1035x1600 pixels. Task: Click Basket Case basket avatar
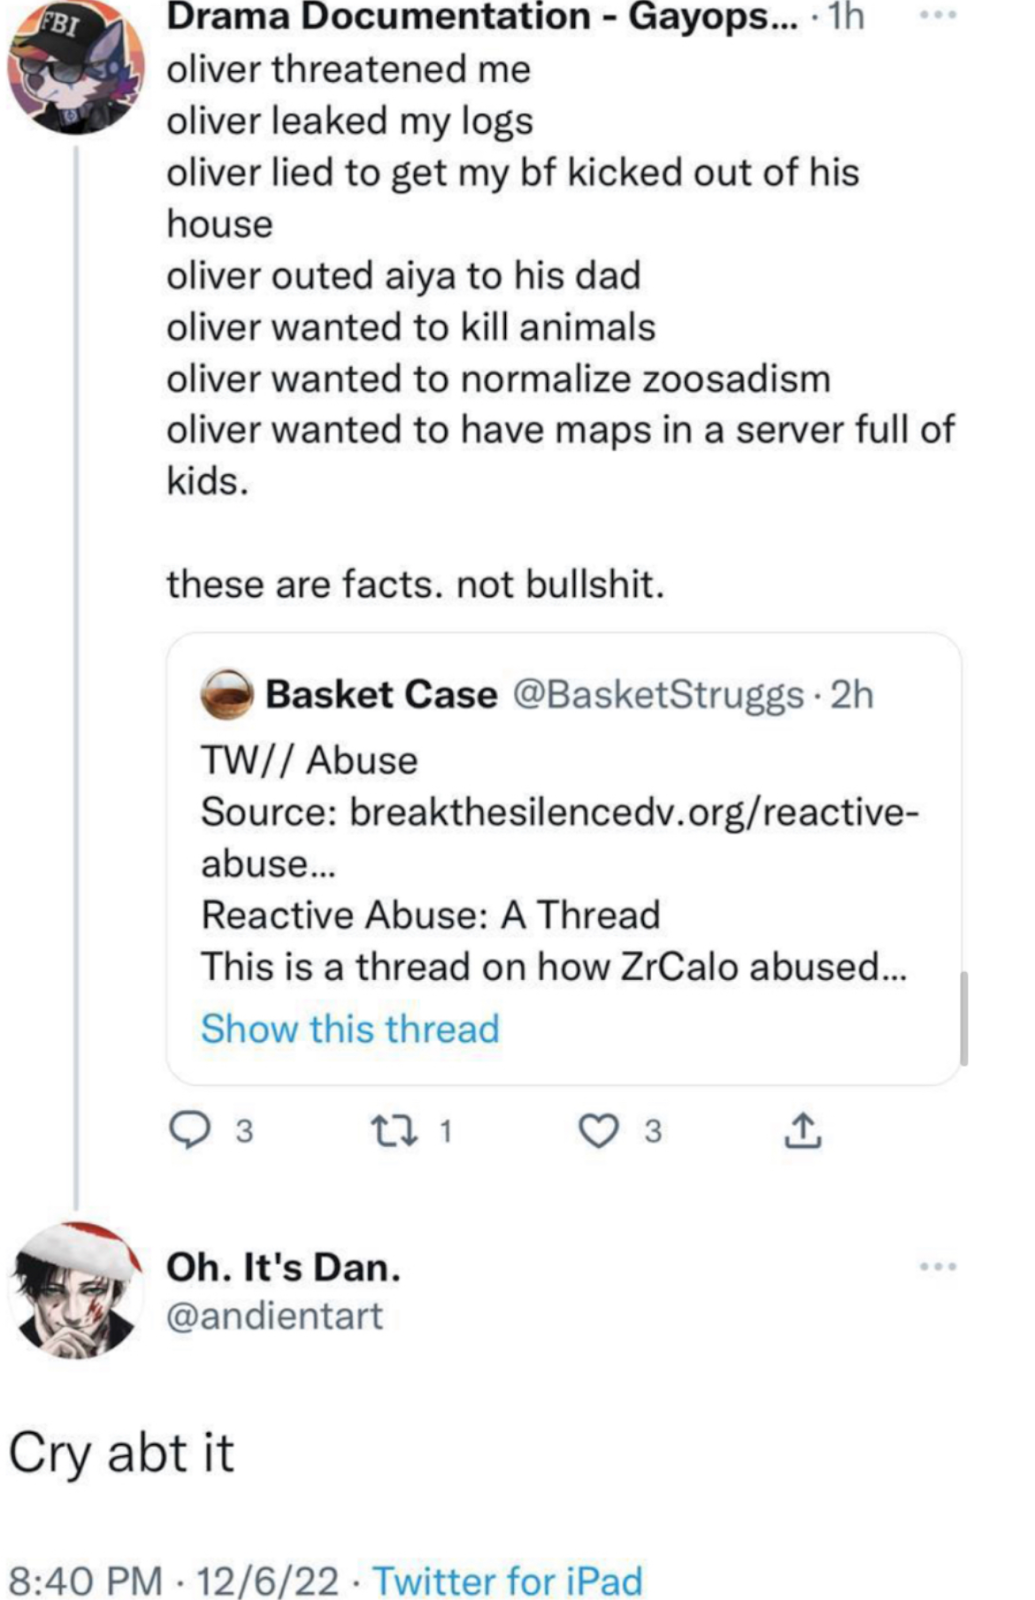(227, 694)
